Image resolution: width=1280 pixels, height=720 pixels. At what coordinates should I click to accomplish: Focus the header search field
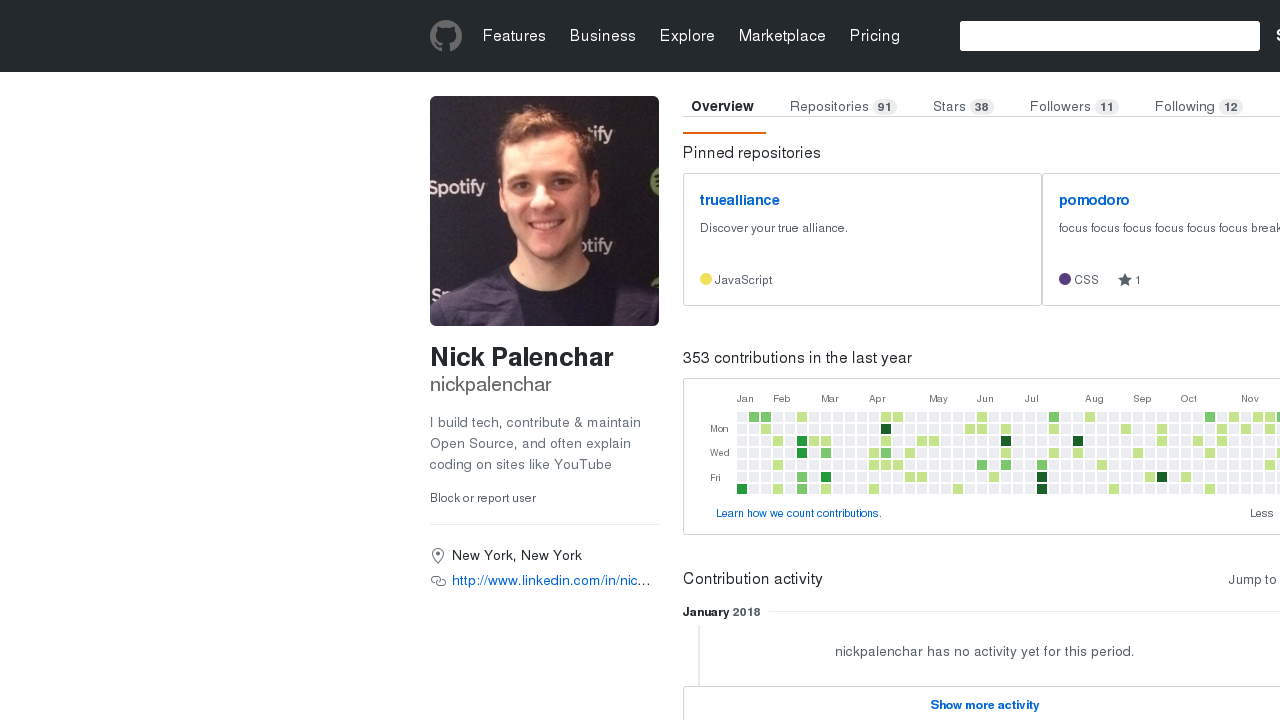click(1110, 36)
